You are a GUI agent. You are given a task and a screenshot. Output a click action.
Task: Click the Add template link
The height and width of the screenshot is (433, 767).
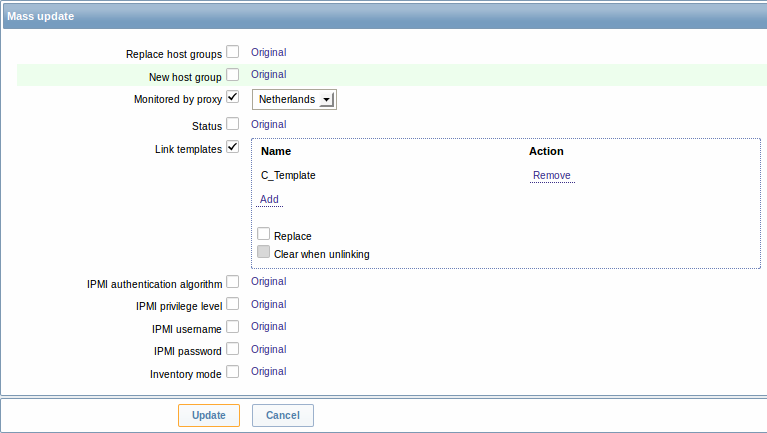click(269, 199)
